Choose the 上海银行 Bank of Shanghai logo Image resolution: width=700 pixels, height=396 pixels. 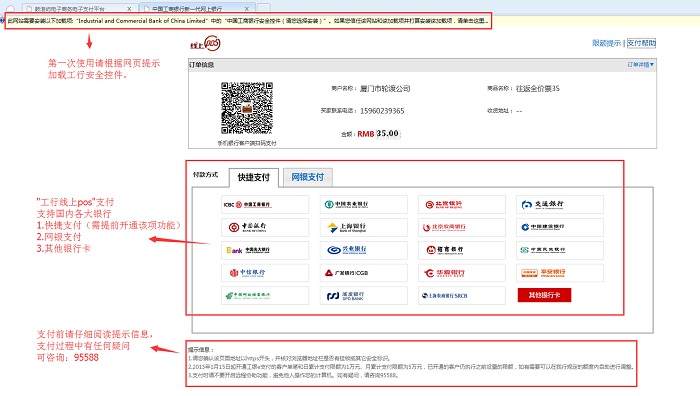pyautogui.click(x=363, y=227)
